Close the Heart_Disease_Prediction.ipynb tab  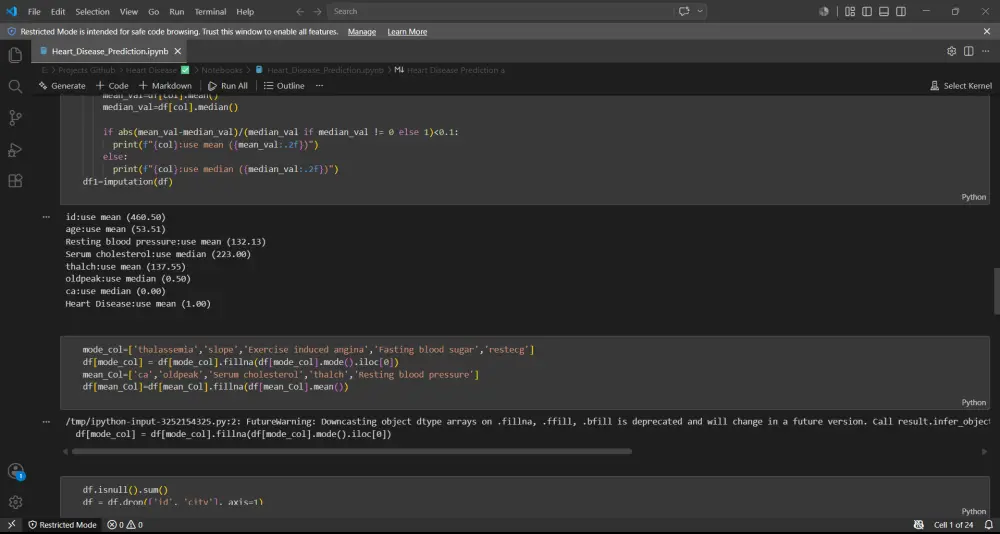click(178, 51)
